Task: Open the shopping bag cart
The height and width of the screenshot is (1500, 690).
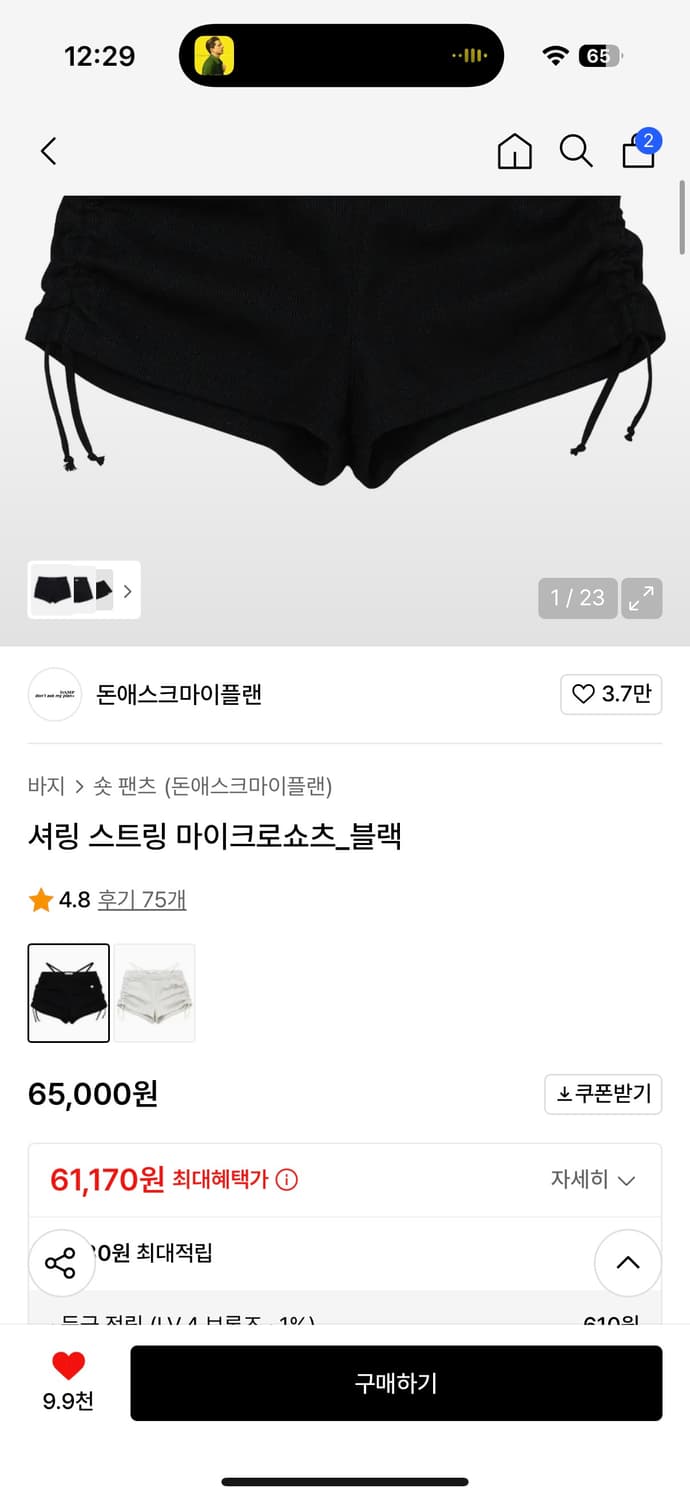Action: [x=639, y=150]
